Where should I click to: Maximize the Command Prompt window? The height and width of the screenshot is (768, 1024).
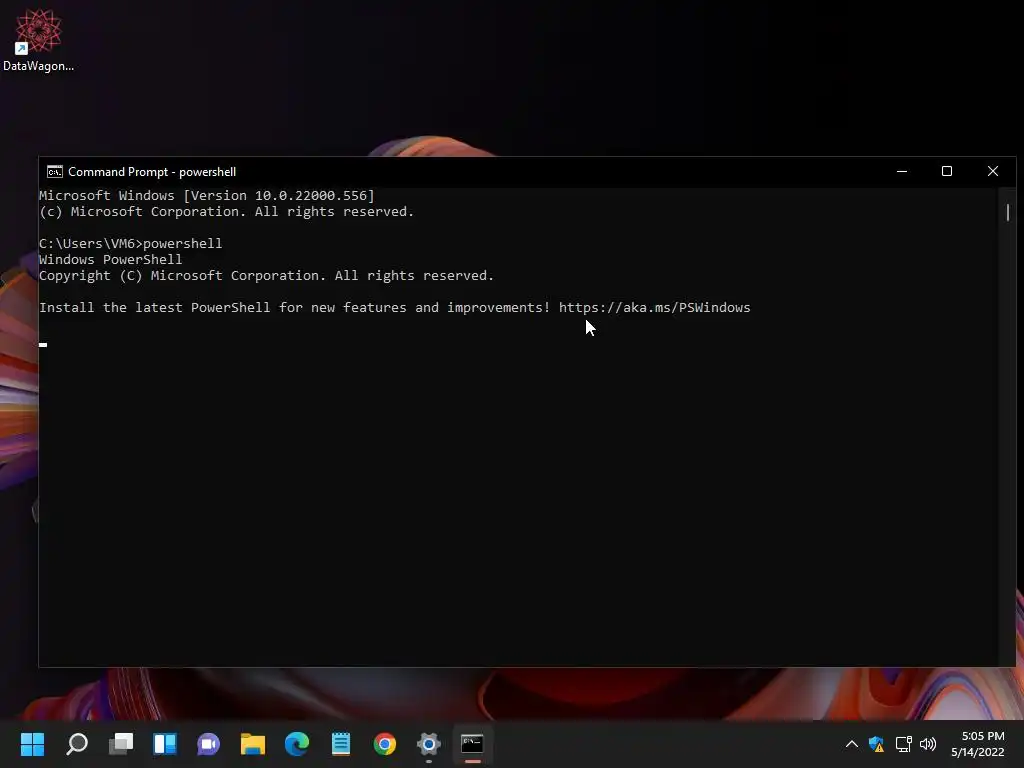(947, 171)
